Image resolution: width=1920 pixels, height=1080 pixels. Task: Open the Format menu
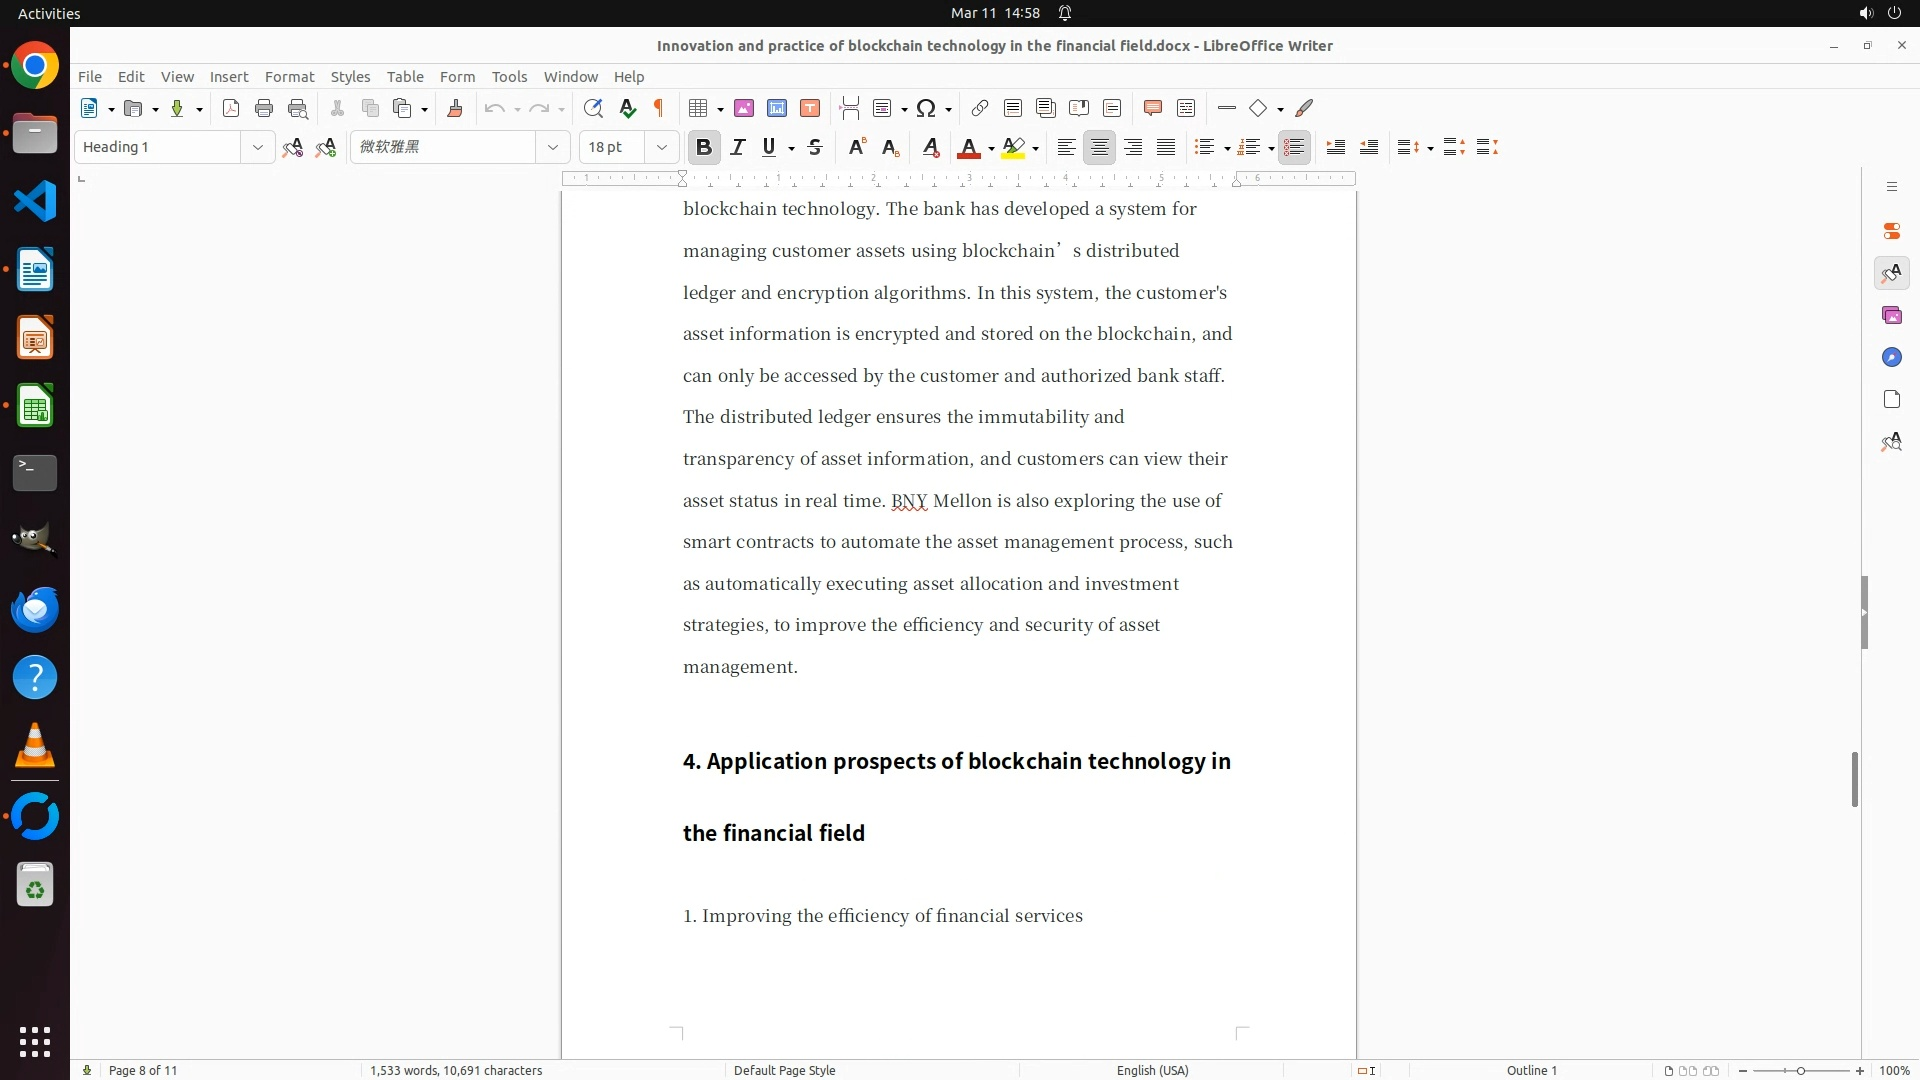click(289, 76)
